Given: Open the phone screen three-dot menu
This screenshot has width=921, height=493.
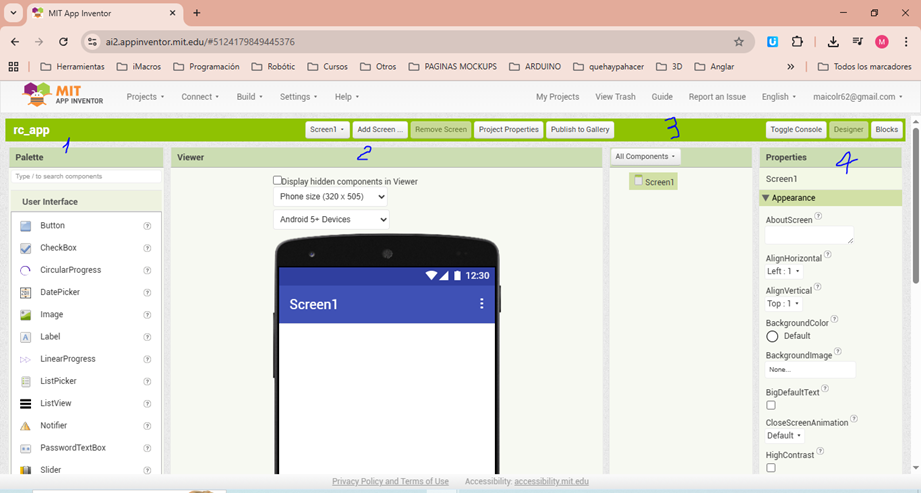Looking at the screenshot, I should (x=481, y=304).
